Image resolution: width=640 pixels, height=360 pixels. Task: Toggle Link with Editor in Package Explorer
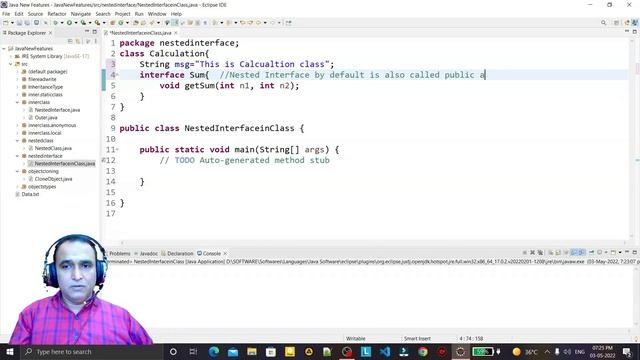78,41
